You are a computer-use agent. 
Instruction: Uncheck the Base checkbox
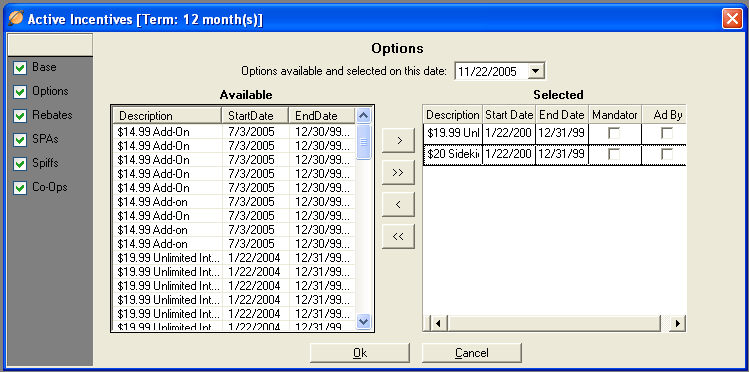click(20, 68)
